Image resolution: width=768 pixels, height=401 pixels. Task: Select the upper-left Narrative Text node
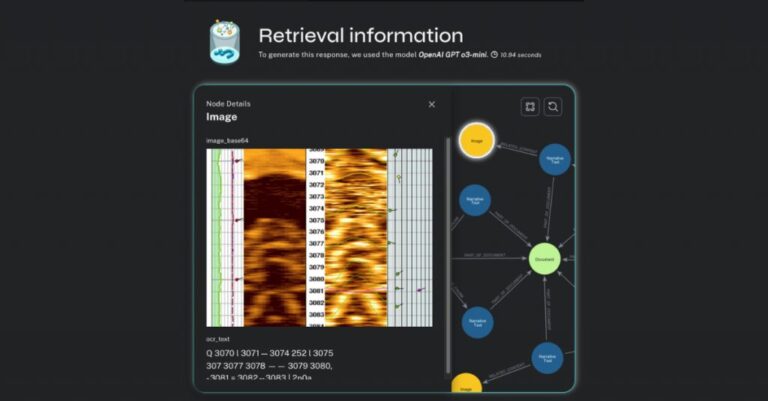click(x=476, y=200)
